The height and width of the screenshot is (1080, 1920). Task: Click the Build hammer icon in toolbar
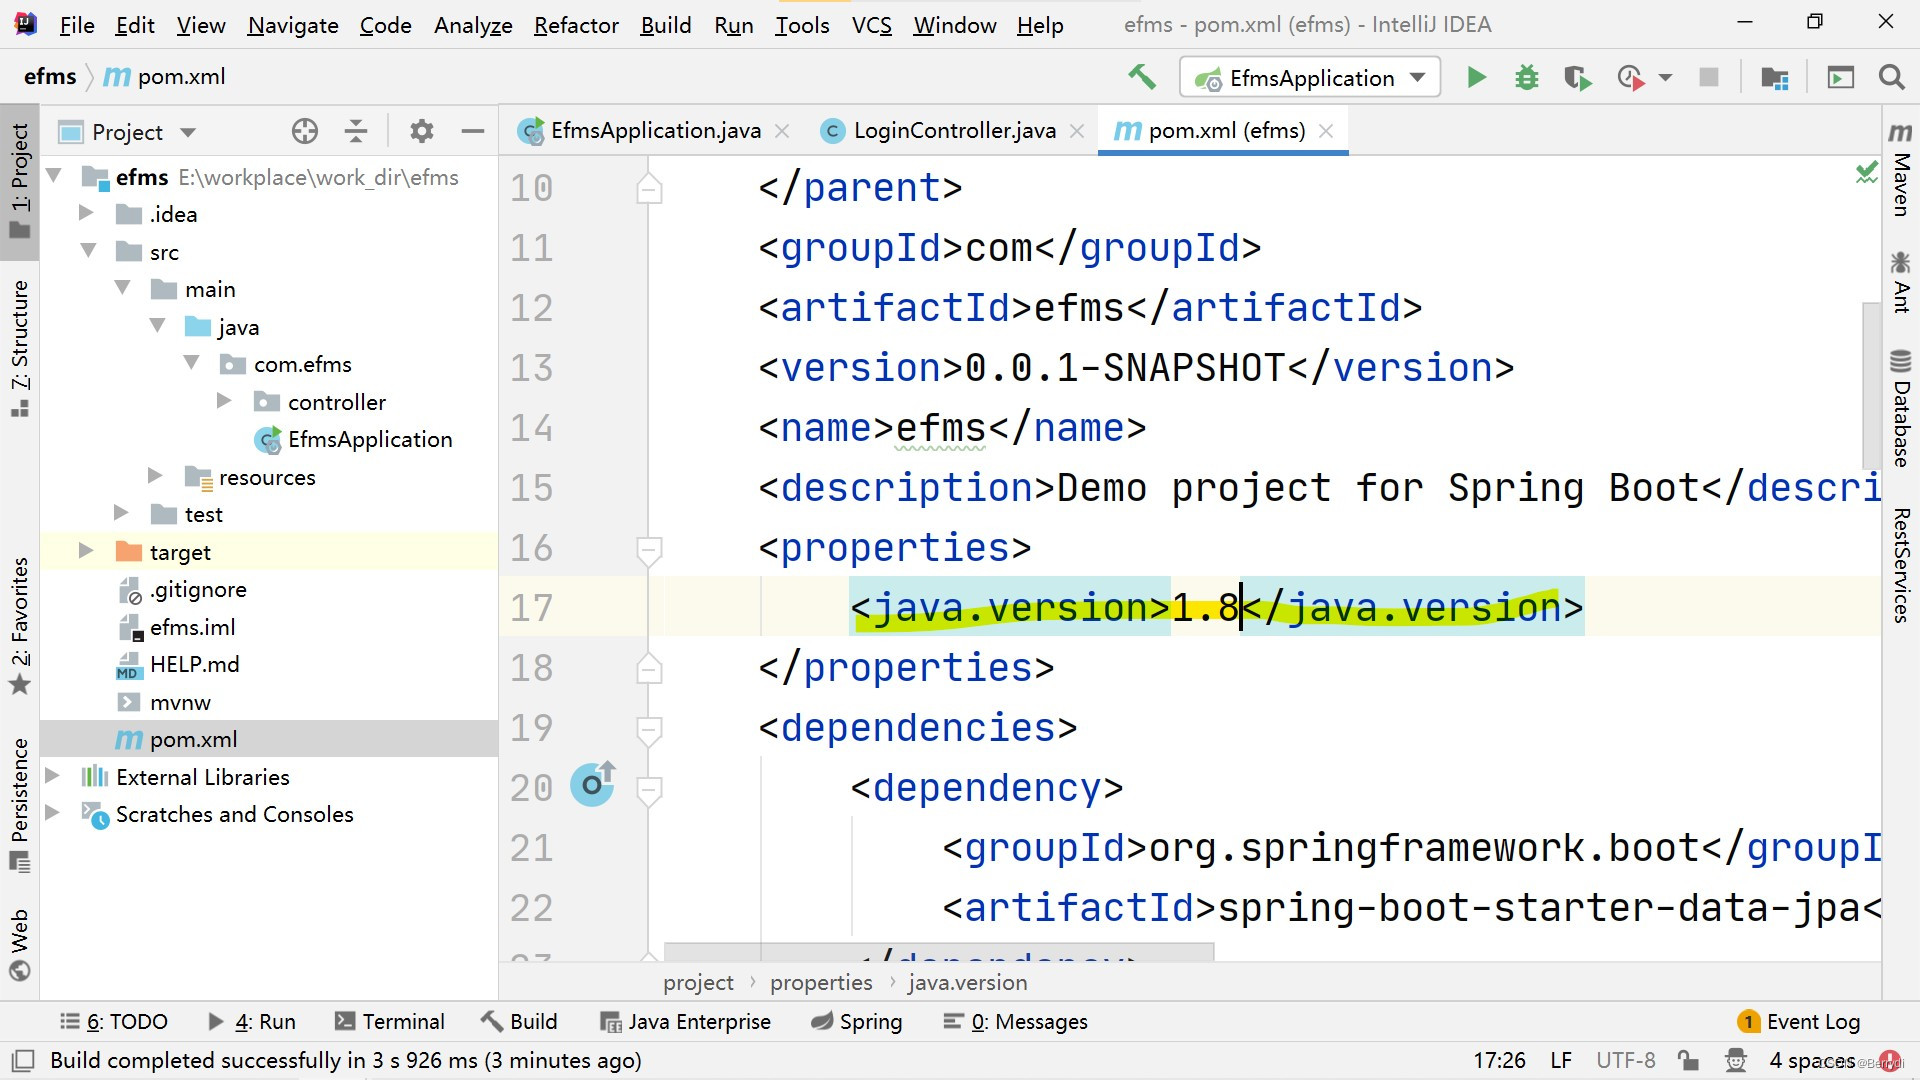[x=1141, y=77]
